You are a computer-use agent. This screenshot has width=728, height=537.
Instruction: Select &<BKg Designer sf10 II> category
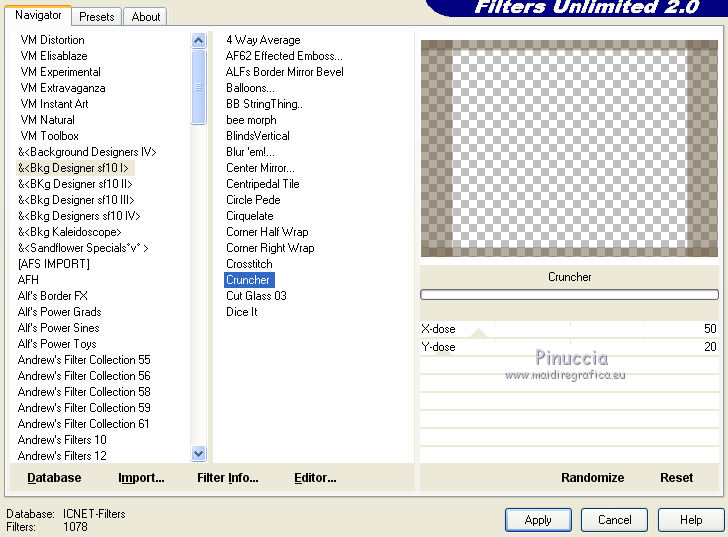pos(75,184)
